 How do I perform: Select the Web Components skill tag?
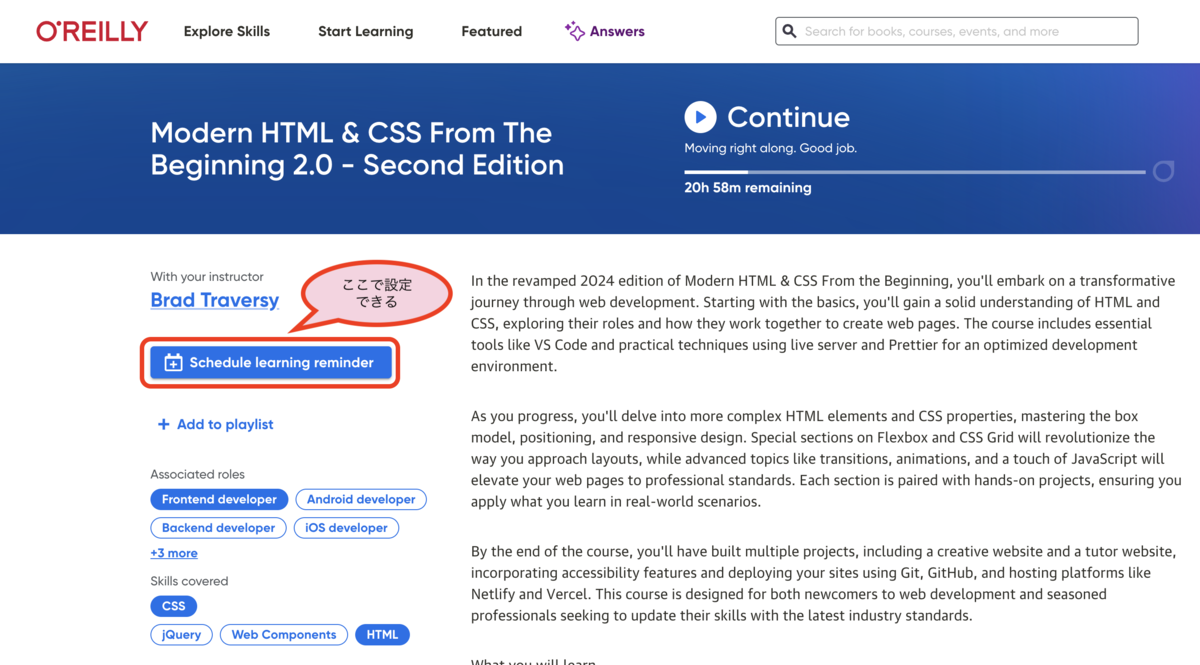pyautogui.click(x=284, y=634)
